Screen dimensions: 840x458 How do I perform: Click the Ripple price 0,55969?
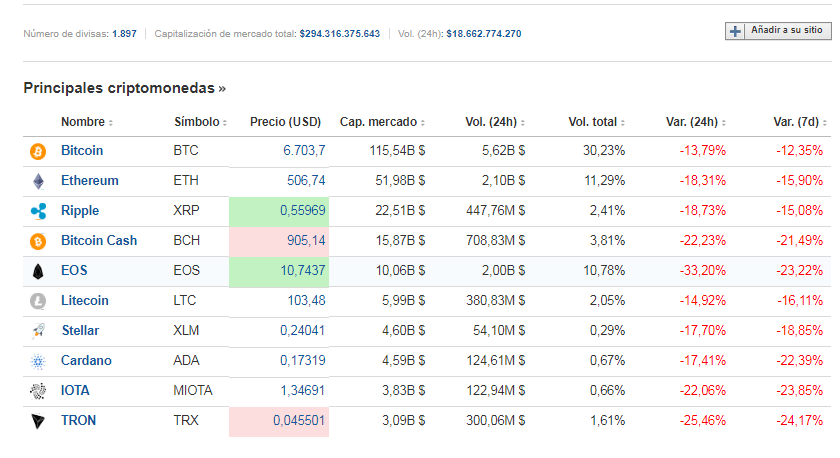[x=303, y=211]
